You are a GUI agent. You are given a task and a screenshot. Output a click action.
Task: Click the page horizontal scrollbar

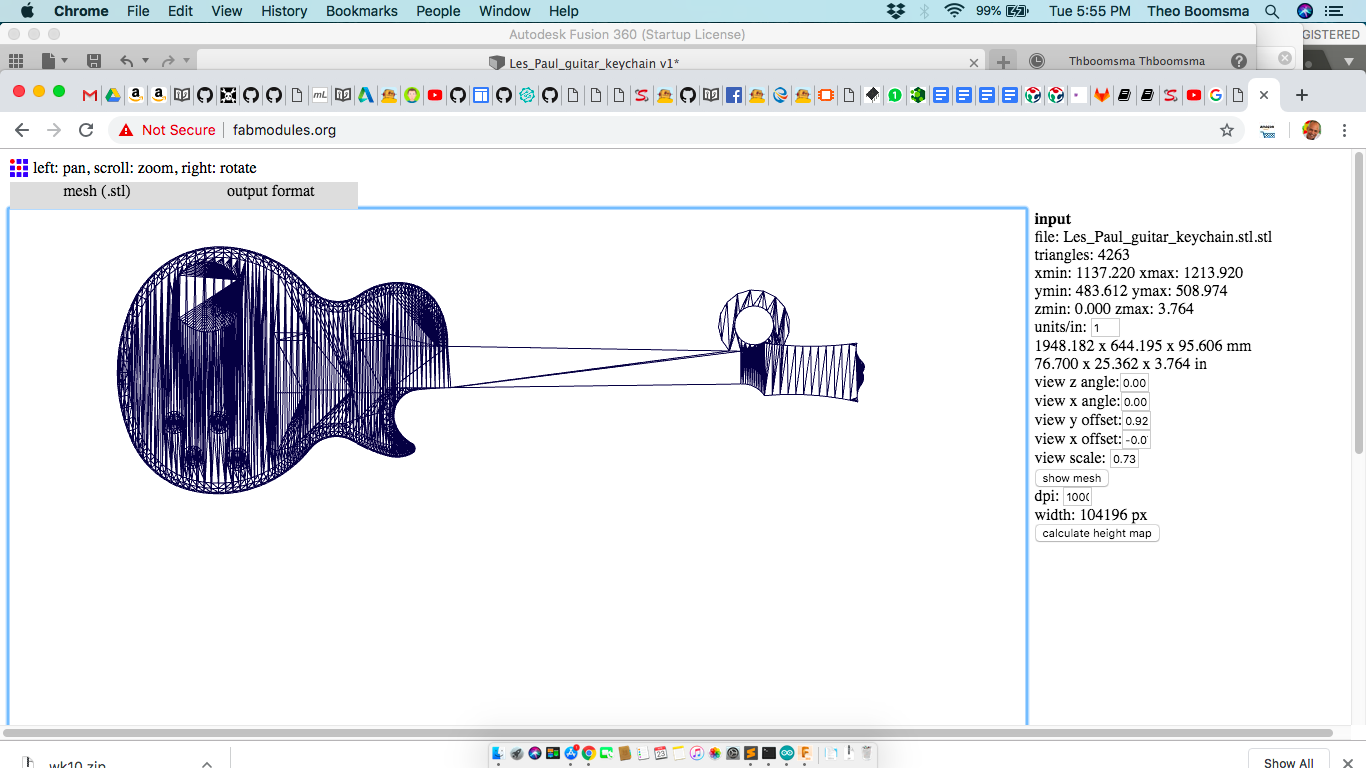click(x=668, y=733)
